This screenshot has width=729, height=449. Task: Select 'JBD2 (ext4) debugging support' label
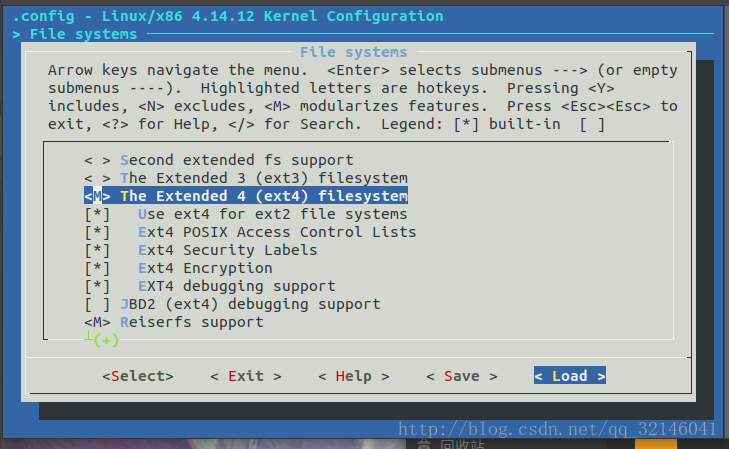pyautogui.click(x=250, y=304)
